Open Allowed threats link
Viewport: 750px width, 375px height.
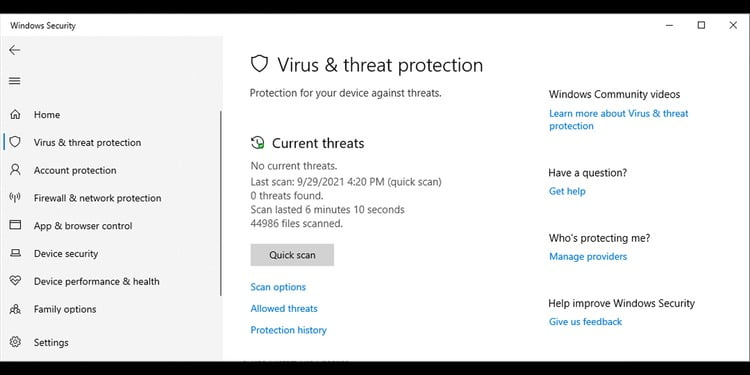click(x=284, y=309)
